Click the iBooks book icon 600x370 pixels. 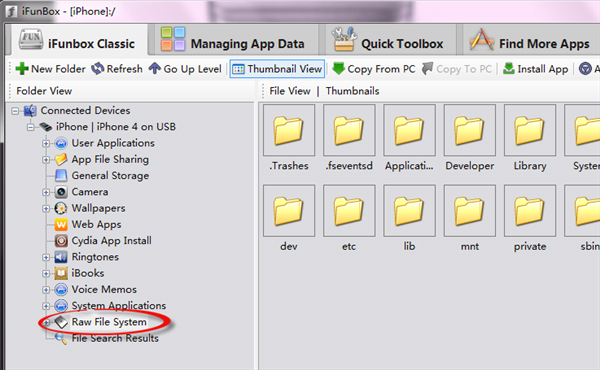tap(61, 273)
